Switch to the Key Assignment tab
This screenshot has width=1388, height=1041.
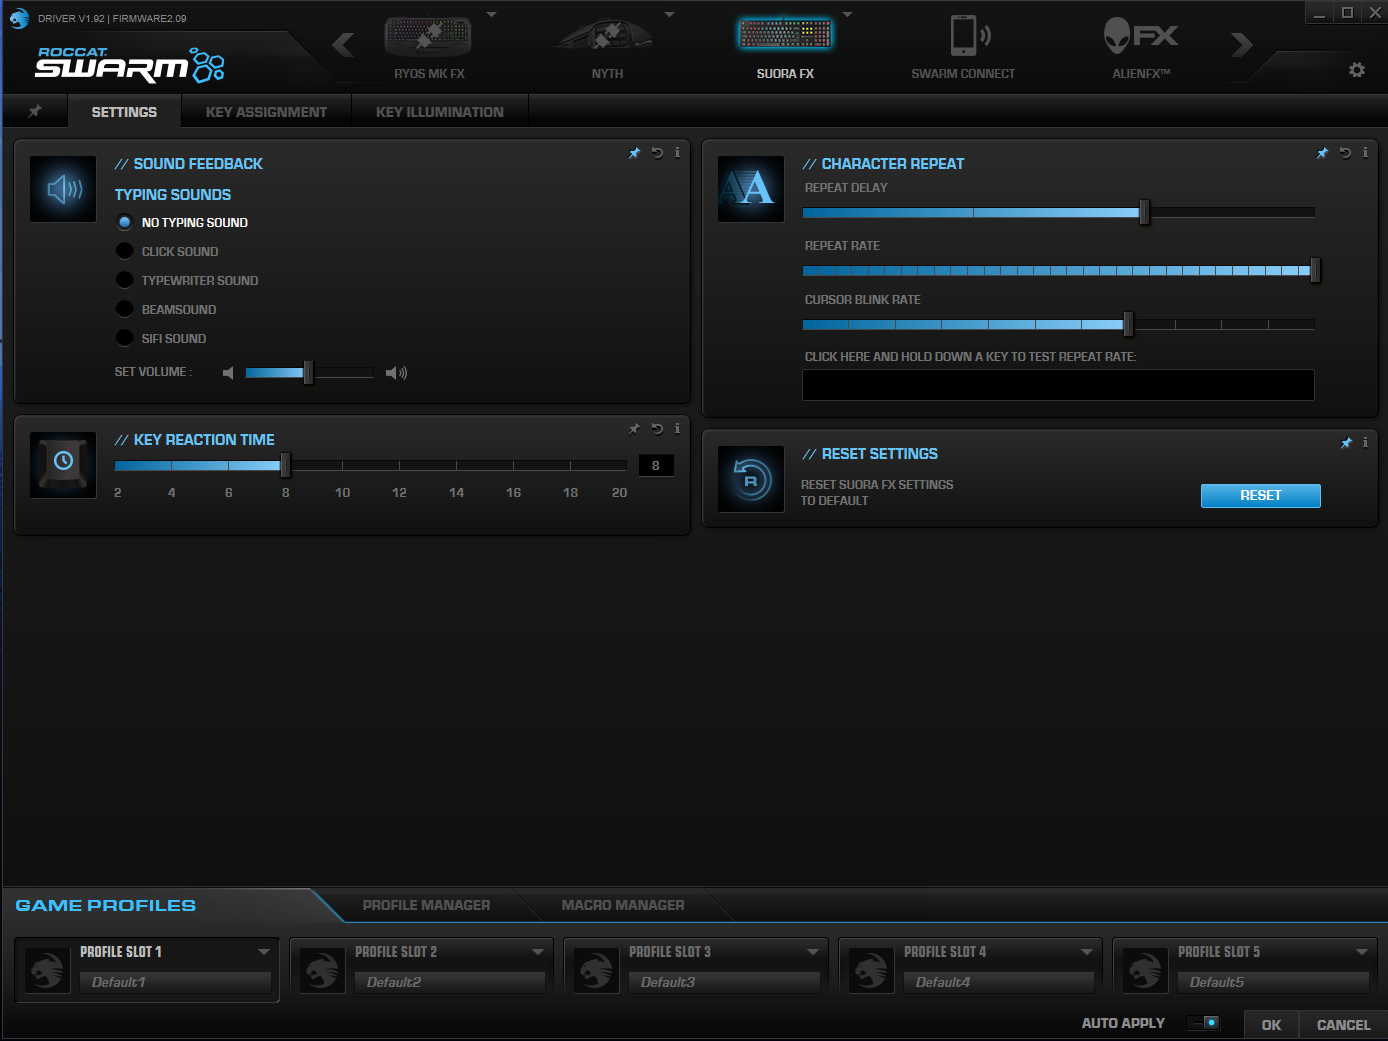(266, 112)
